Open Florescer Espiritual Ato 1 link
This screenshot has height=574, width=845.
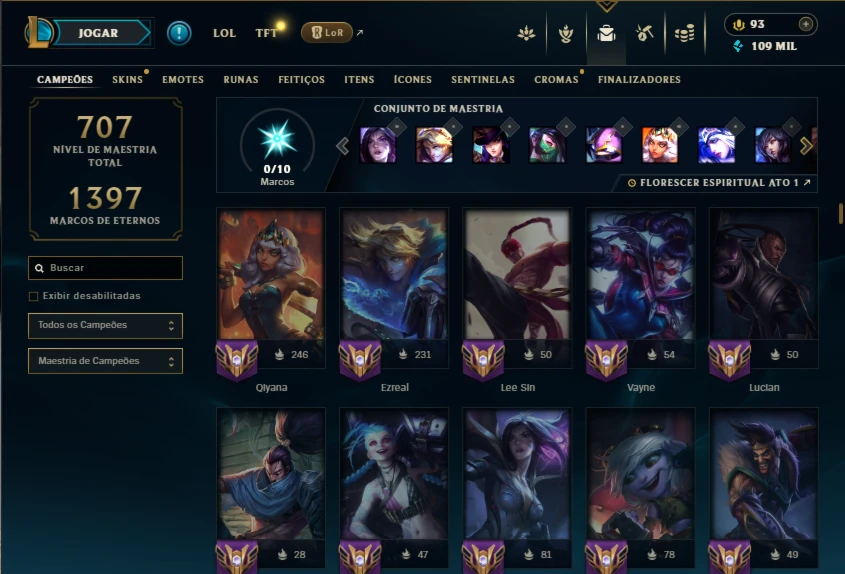[x=719, y=183]
